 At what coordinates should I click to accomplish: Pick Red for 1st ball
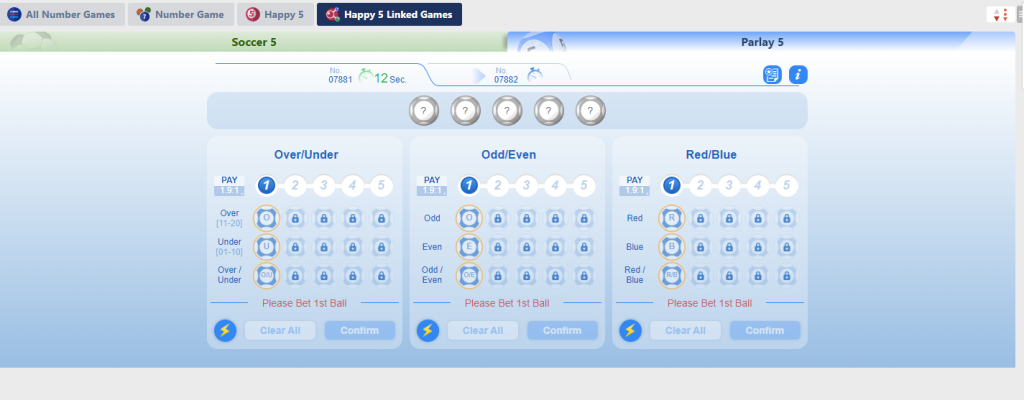[671, 218]
